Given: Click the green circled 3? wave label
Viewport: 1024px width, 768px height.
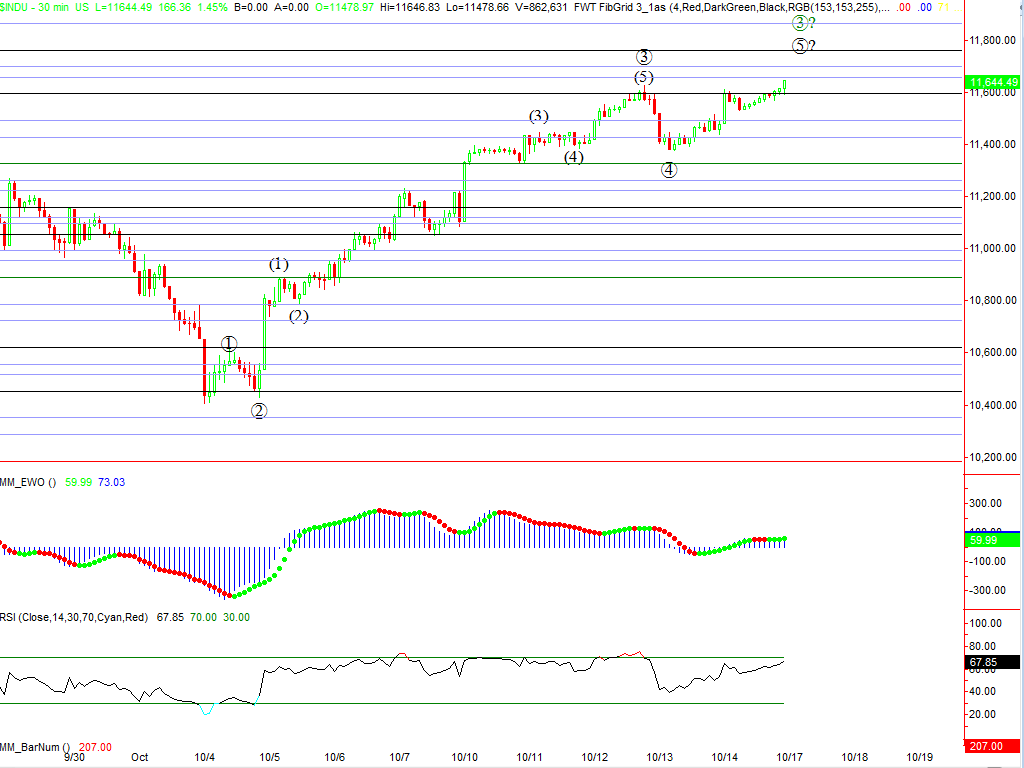Looking at the screenshot, I should tap(803, 23).
